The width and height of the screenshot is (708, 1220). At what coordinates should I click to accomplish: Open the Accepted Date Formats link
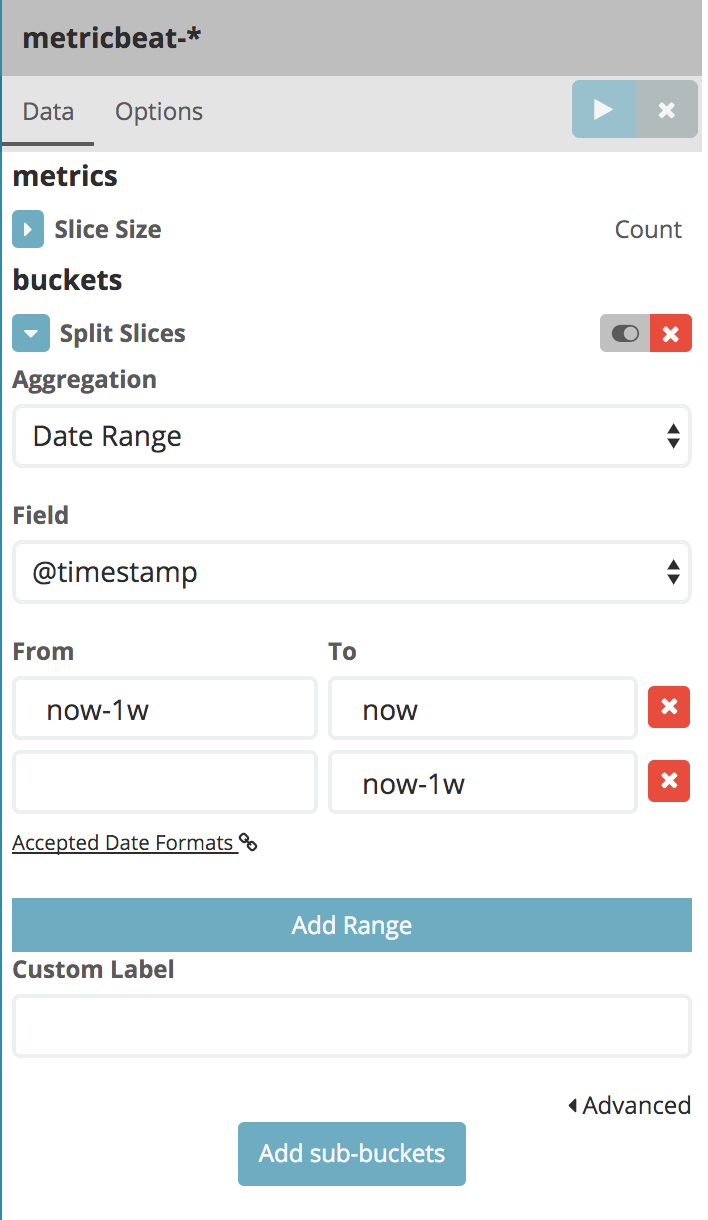pyautogui.click(x=122, y=843)
